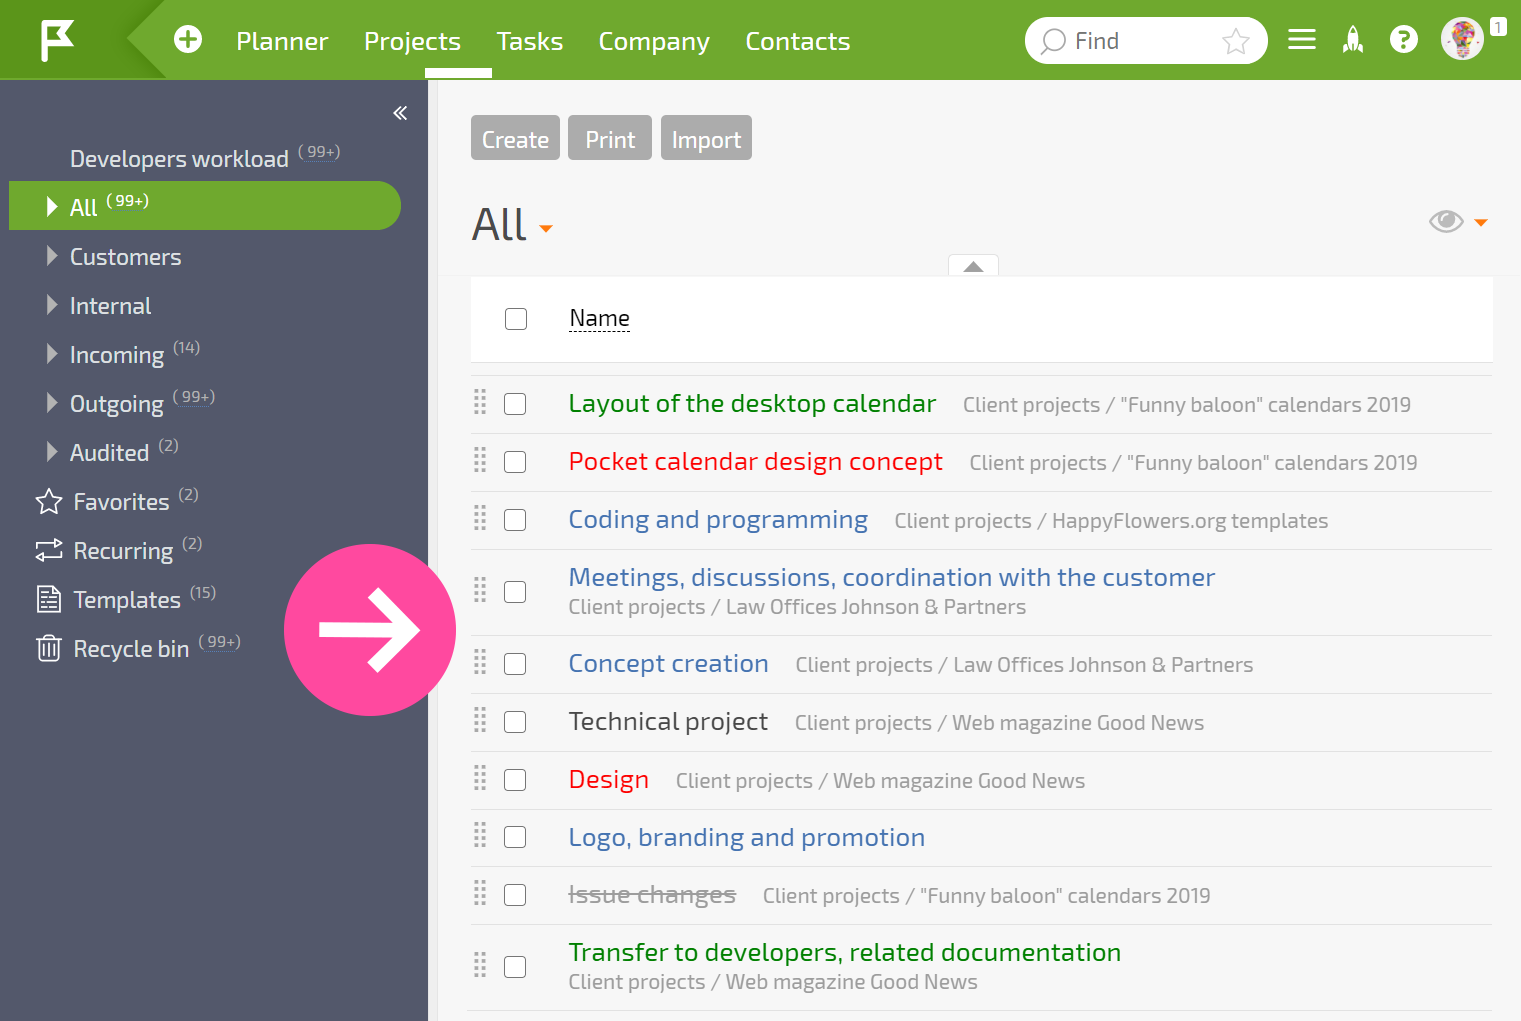
Task: Open the Projects tab
Action: [412, 41]
